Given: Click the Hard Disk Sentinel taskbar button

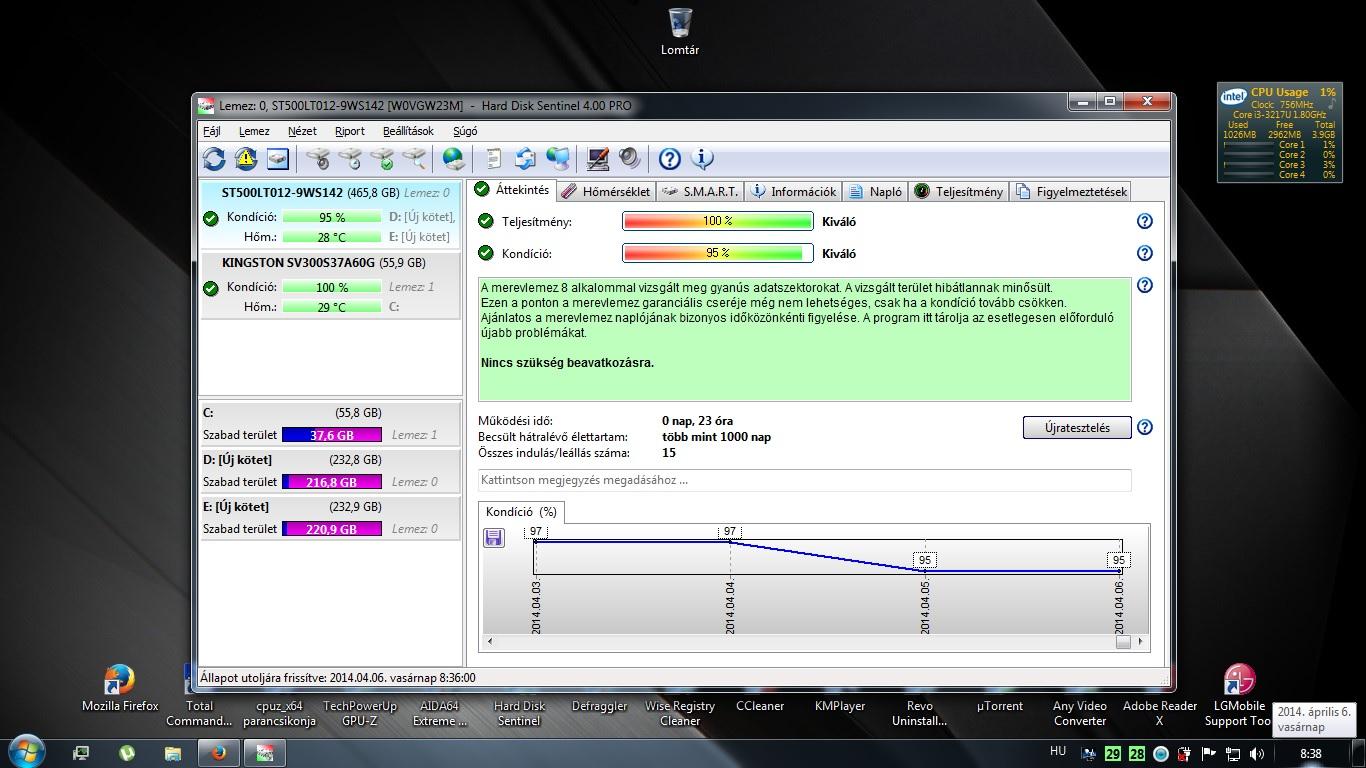Looking at the screenshot, I should (265, 753).
